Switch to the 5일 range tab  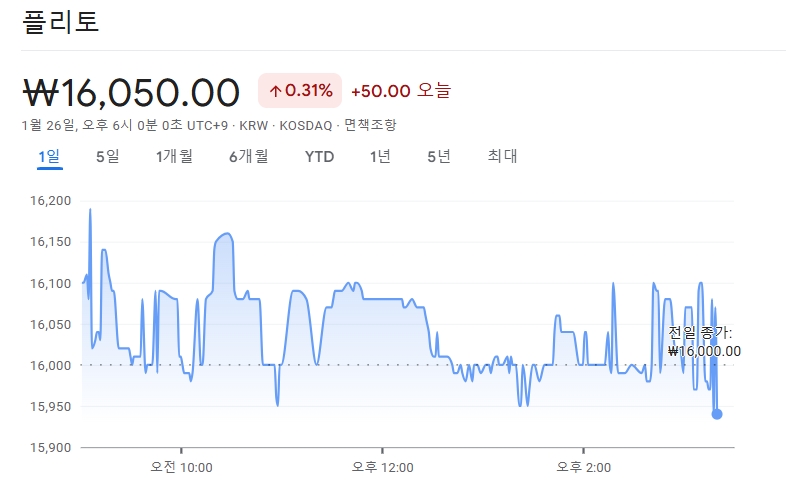tap(108, 157)
